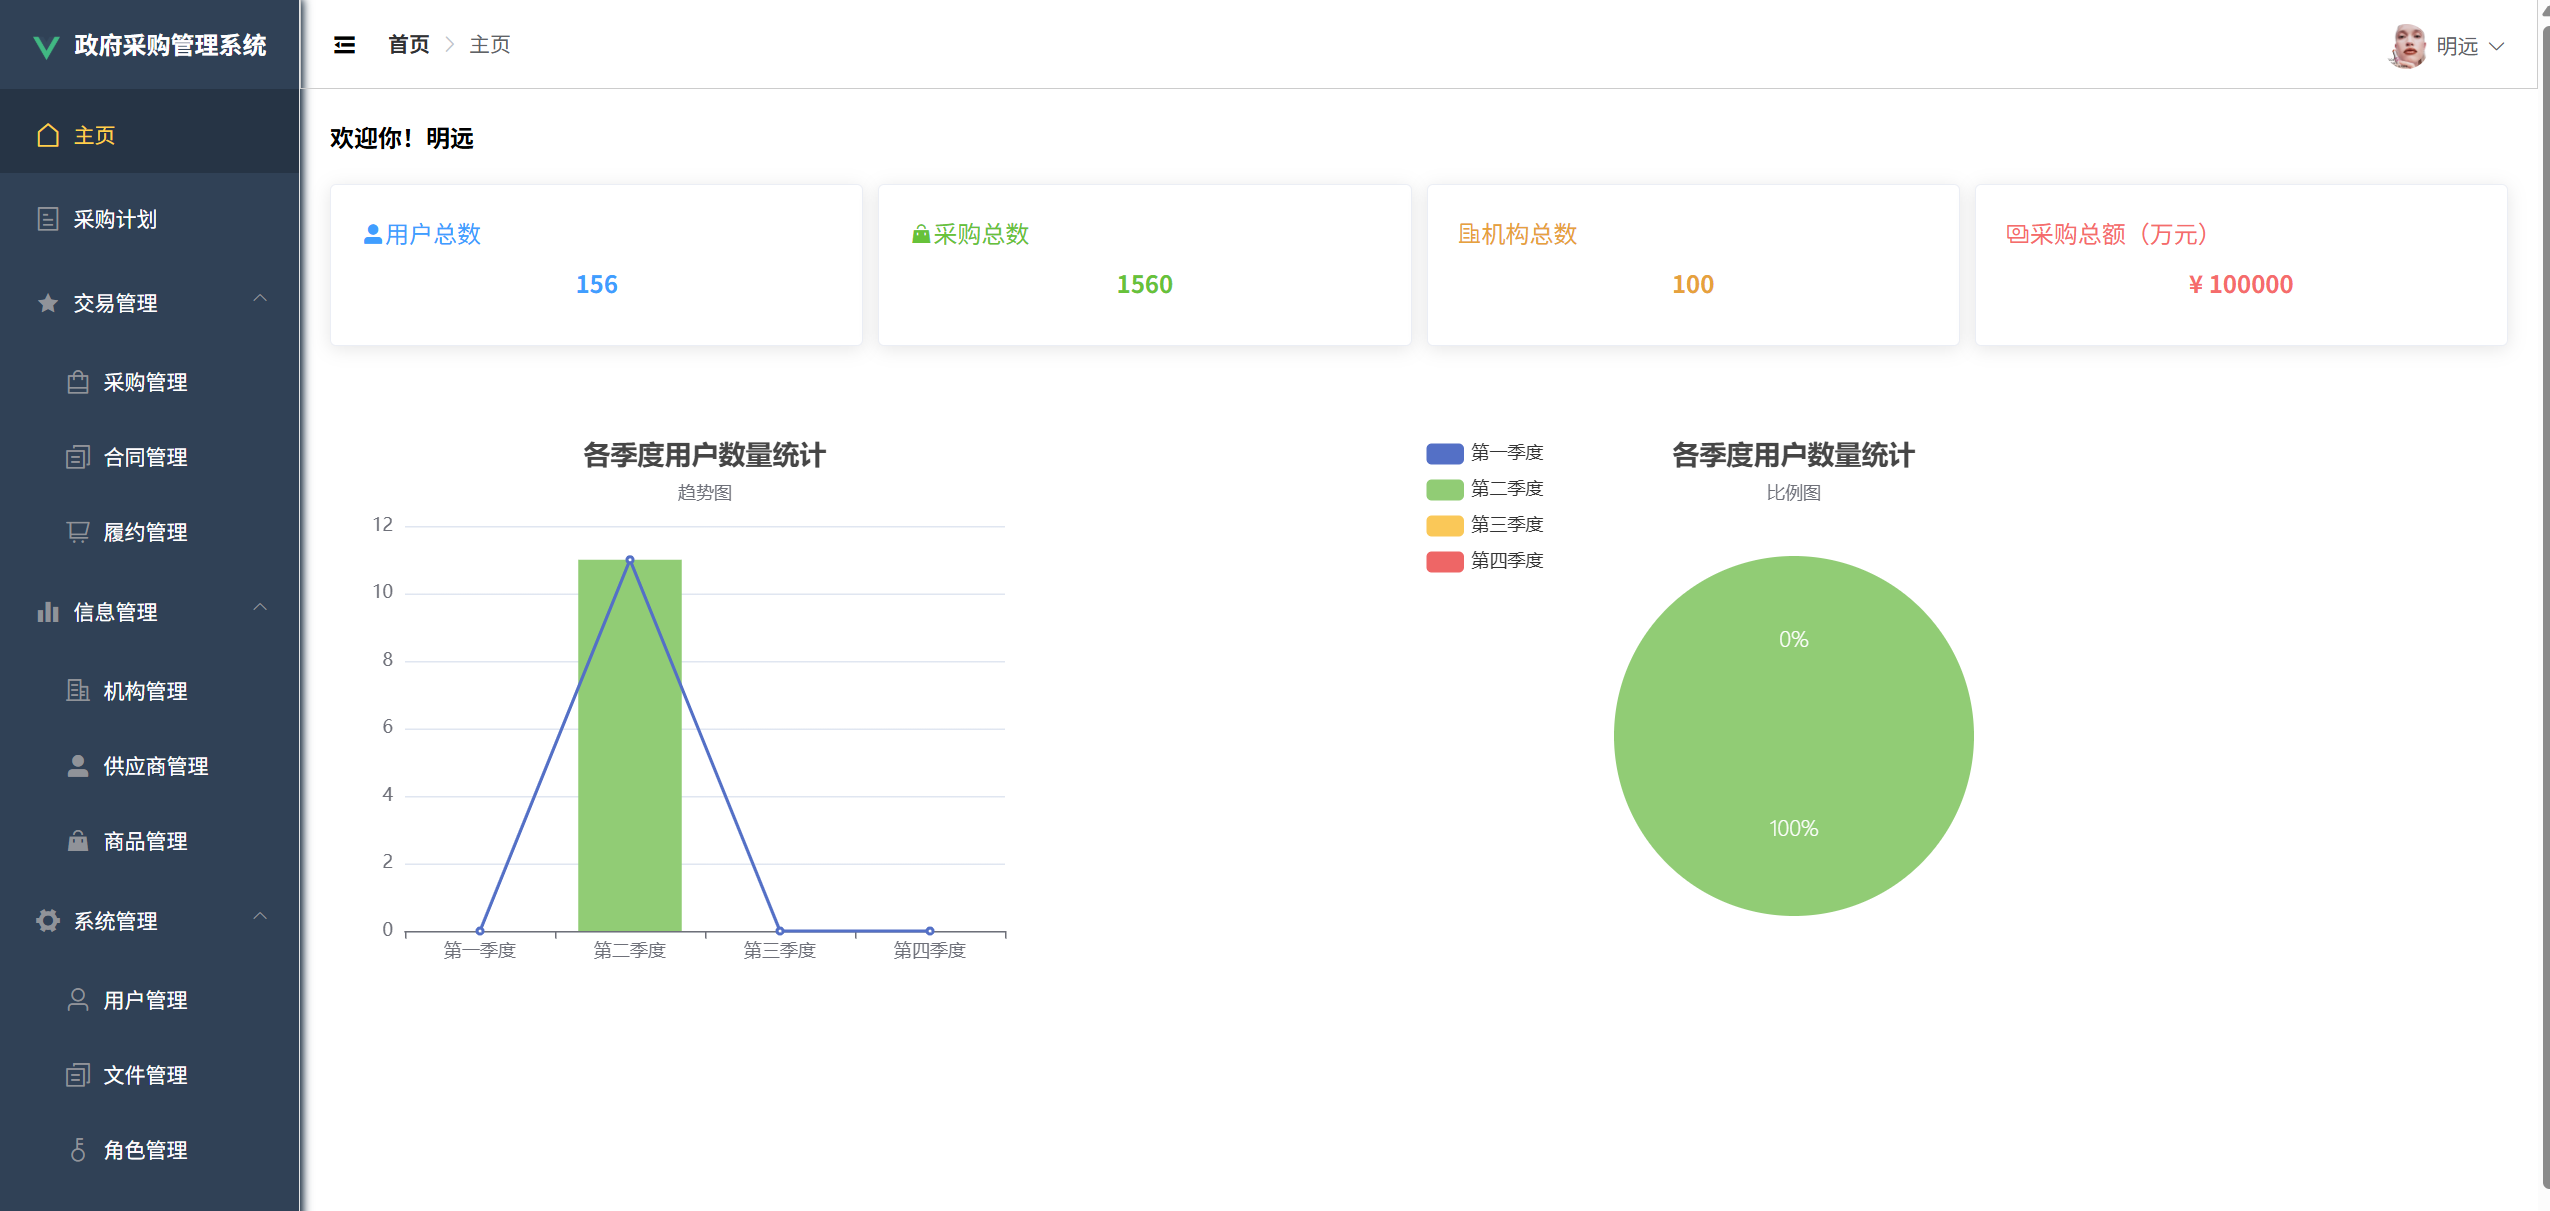Collapse the 交易管理 submenu chevron
The width and height of the screenshot is (2550, 1211).
click(260, 299)
